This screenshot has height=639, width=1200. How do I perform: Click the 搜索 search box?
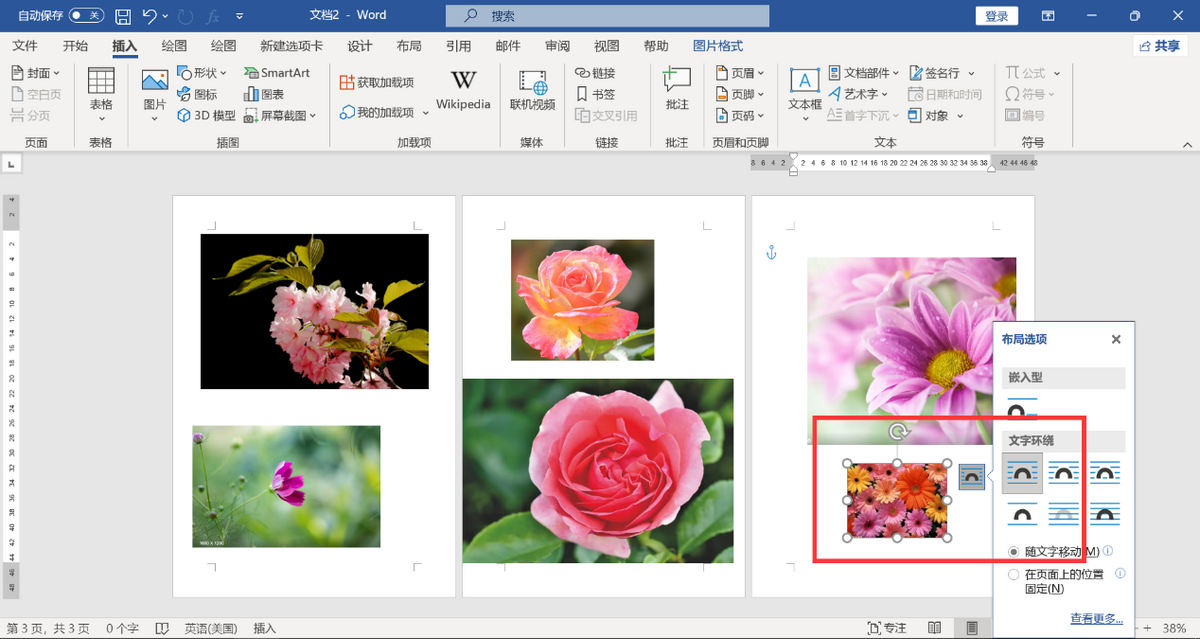[607, 16]
